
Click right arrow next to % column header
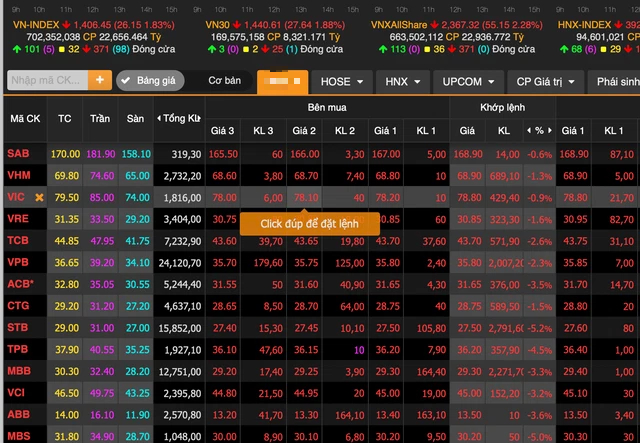(549, 131)
